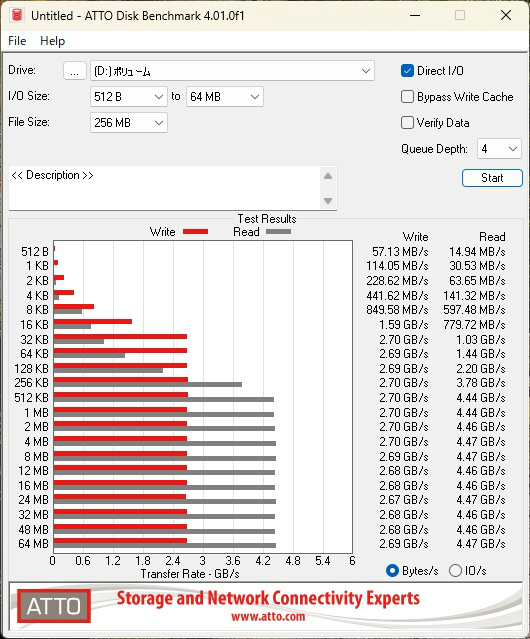
Task: Enable Bypass Write Cache checkbox
Action: coord(407,97)
